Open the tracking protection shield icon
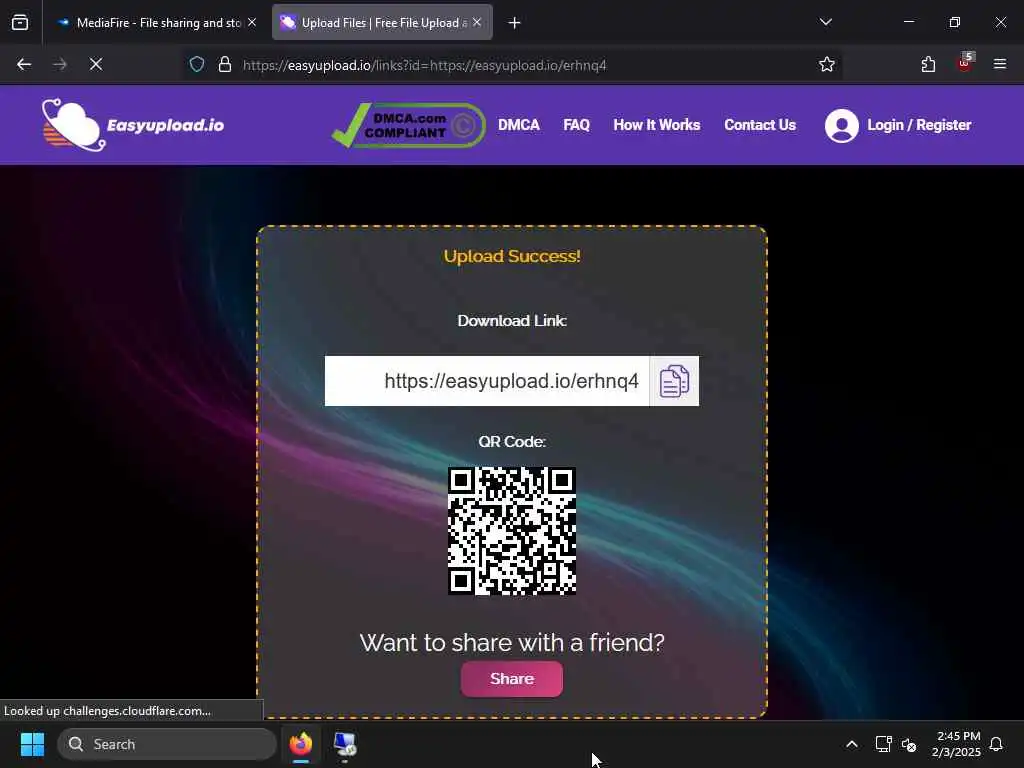 tap(197, 64)
